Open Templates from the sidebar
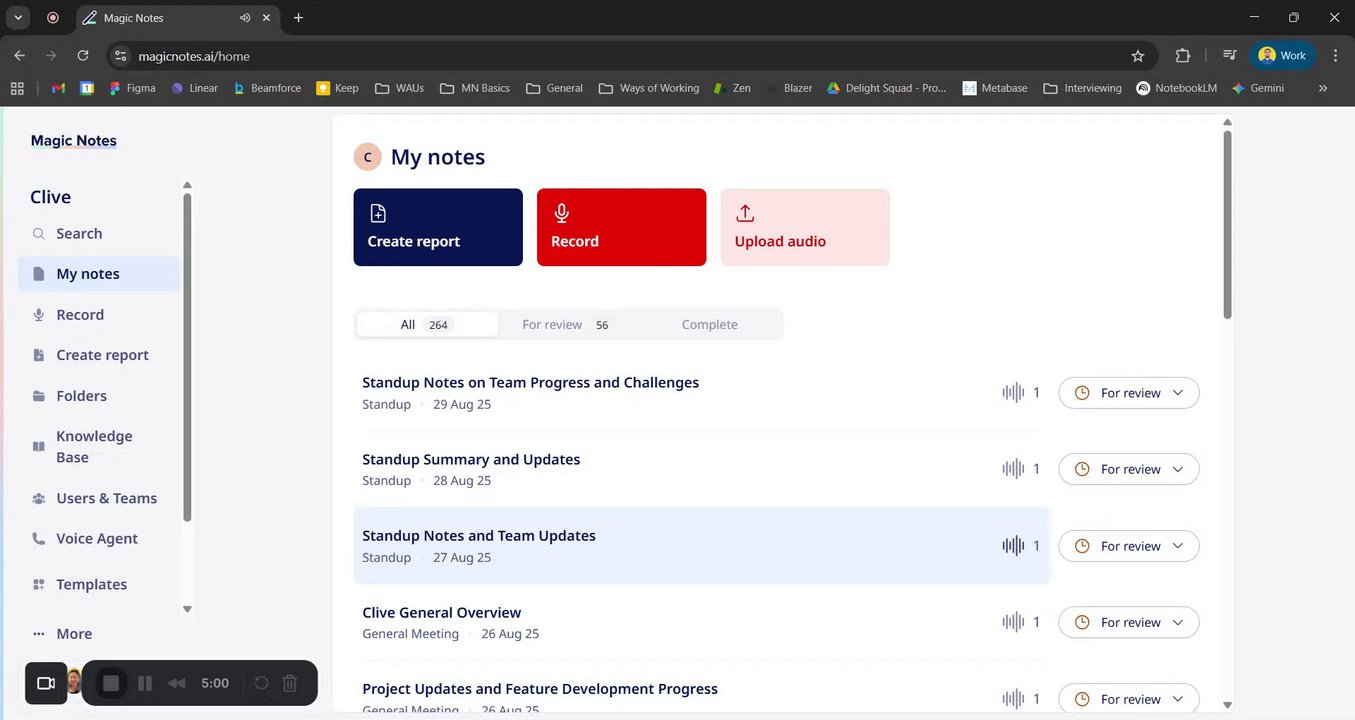 (x=91, y=584)
